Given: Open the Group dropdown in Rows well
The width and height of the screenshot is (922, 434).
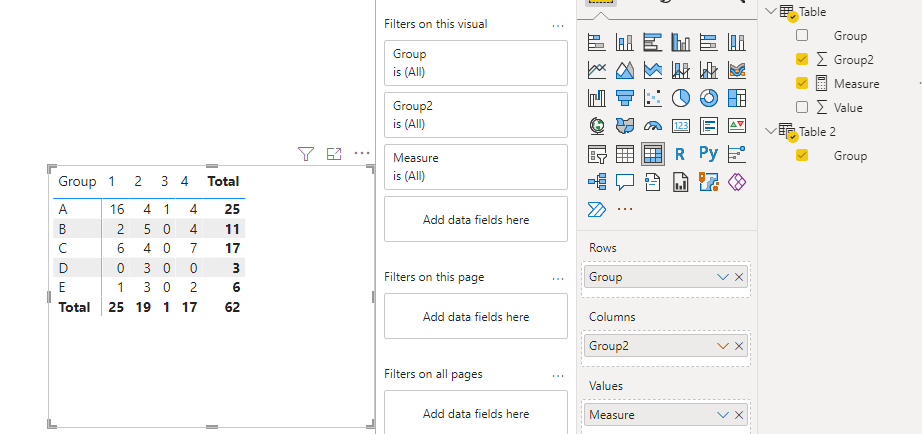Looking at the screenshot, I should point(723,277).
